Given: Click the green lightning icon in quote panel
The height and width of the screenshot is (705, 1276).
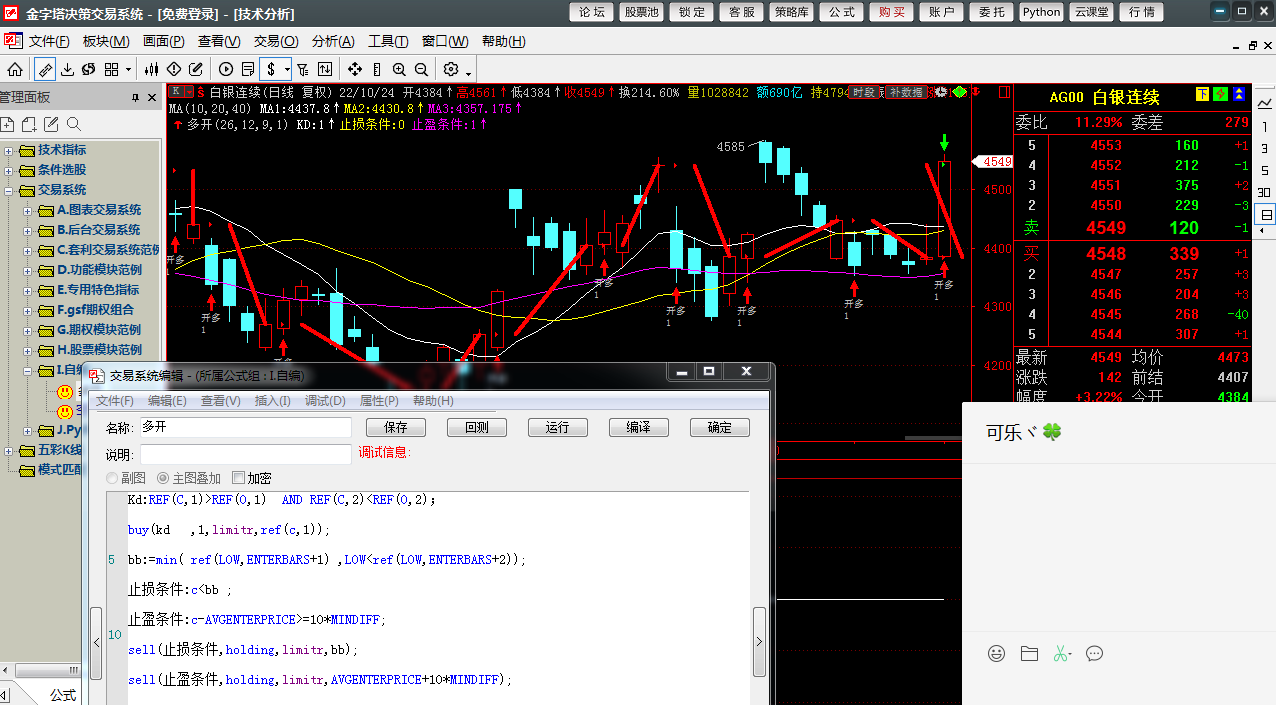Looking at the screenshot, I should (x=1221, y=95).
